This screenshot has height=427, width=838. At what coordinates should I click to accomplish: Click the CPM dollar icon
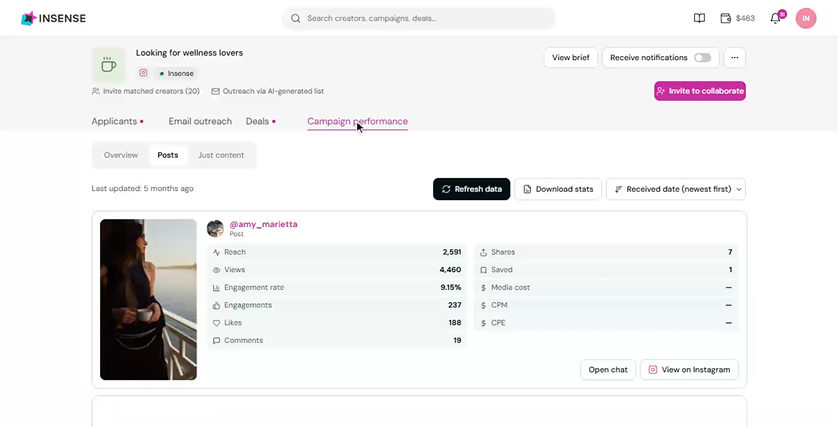483,305
